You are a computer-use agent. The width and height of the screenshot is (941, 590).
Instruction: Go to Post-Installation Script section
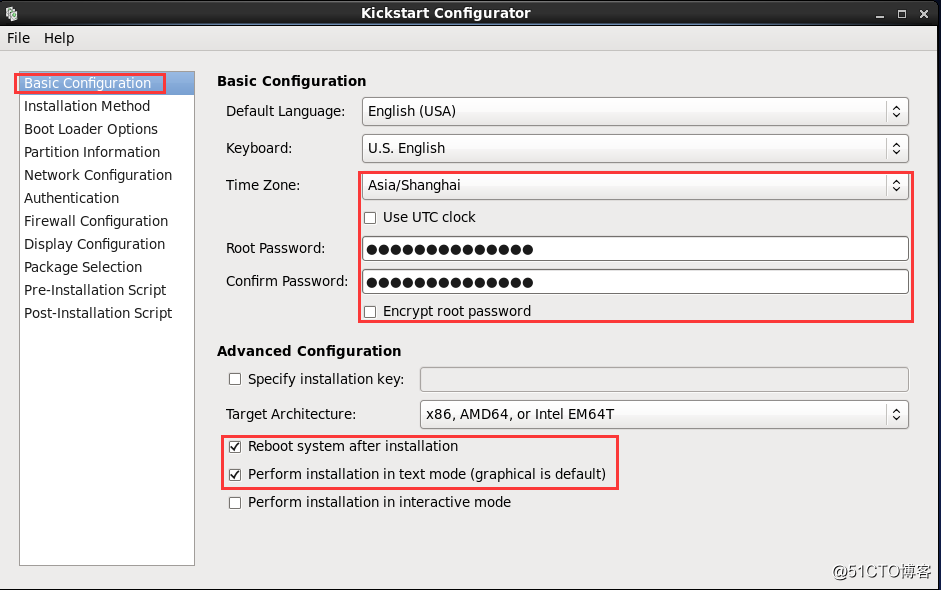107,313
